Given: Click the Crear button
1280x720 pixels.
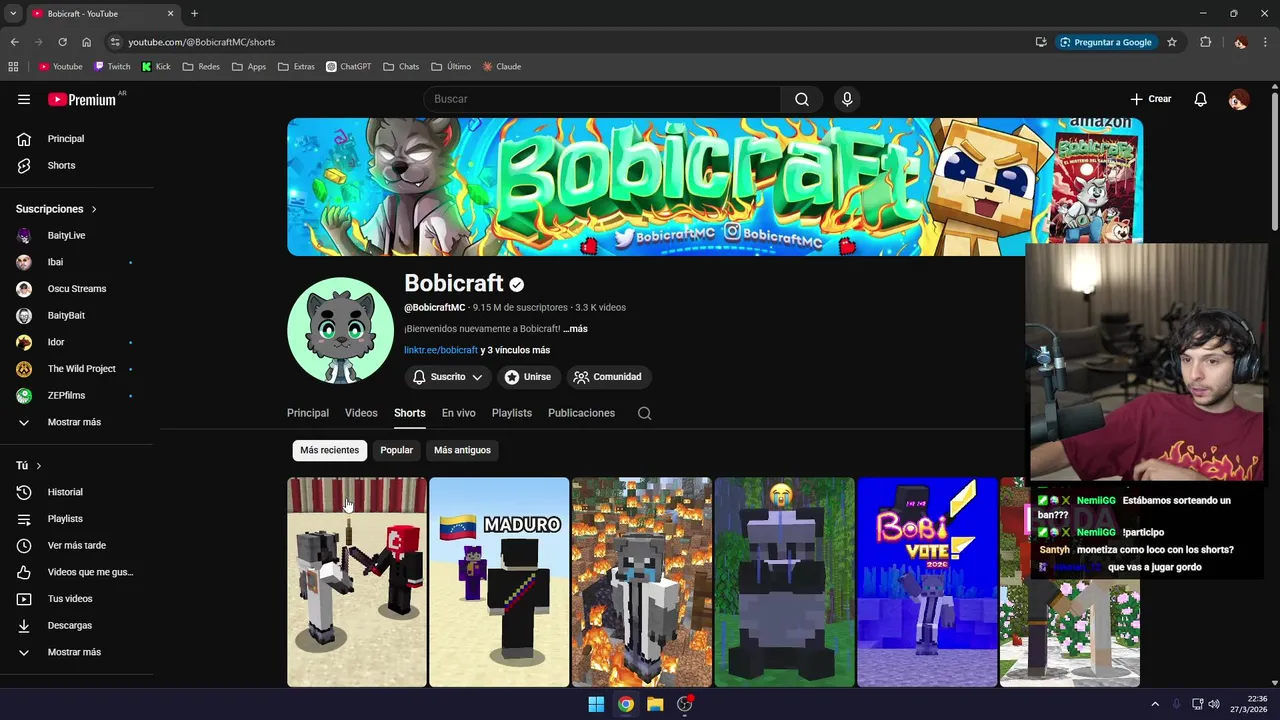Looking at the screenshot, I should 1150,99.
